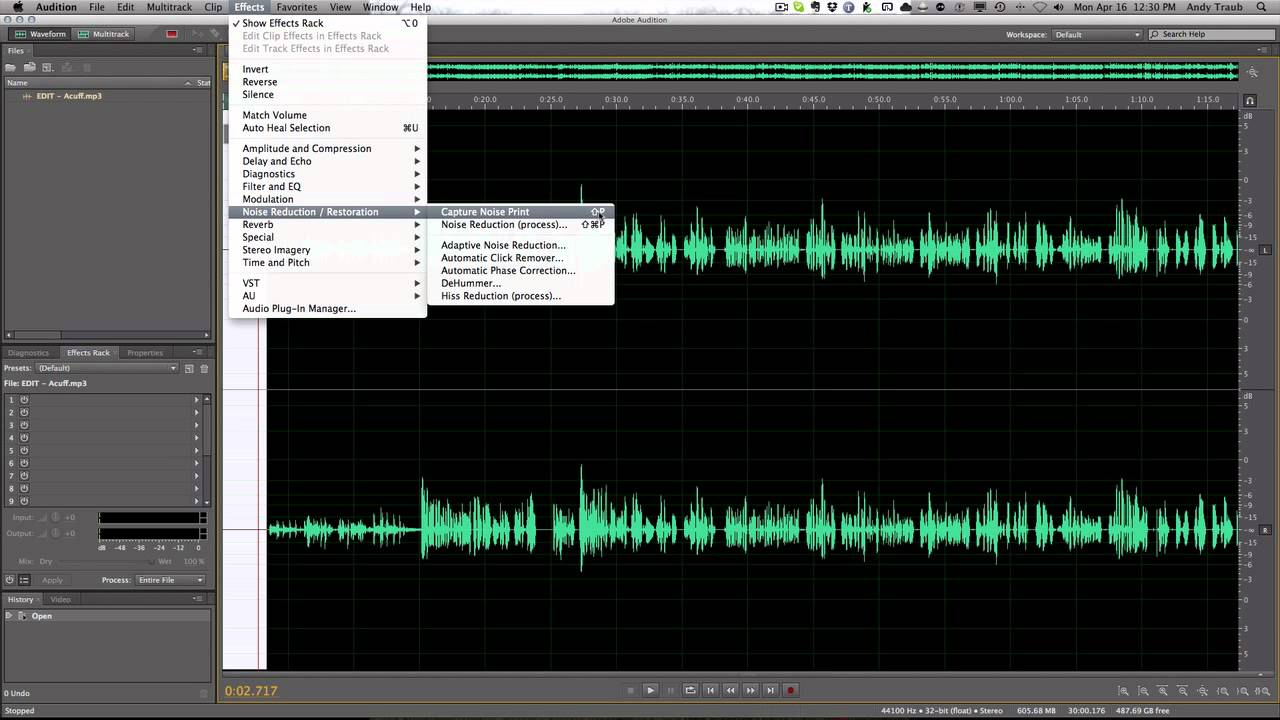Toggle Show Effects Rack checkmark item
Viewport: 1280px width, 720px height.
pos(328,23)
